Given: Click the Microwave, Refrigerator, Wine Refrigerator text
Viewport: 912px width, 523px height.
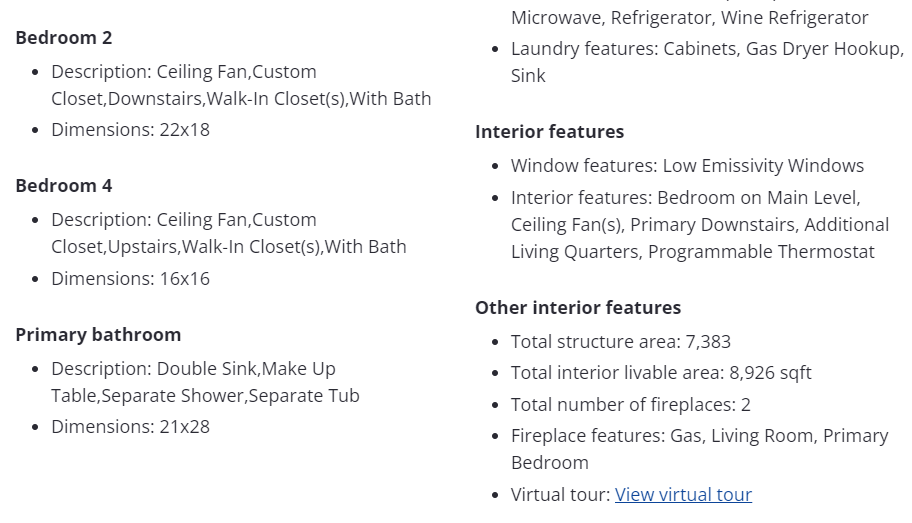Looking at the screenshot, I should point(689,18).
